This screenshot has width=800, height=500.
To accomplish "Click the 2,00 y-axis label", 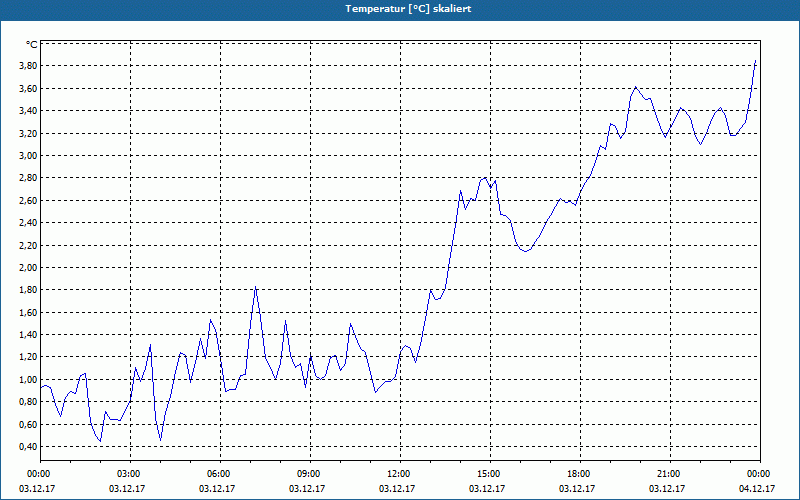I will (28, 267).
